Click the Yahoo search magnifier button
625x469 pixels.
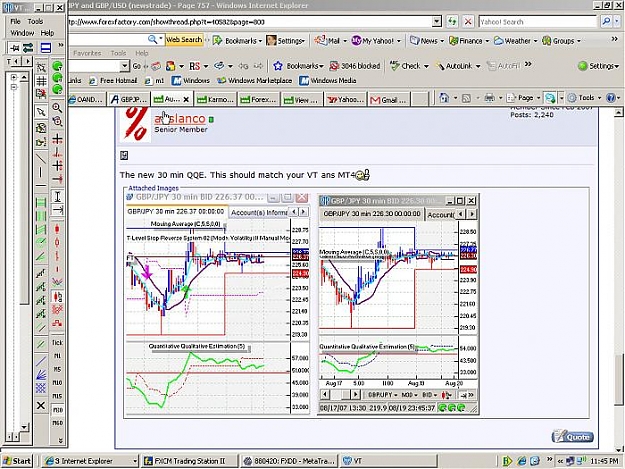[606, 22]
